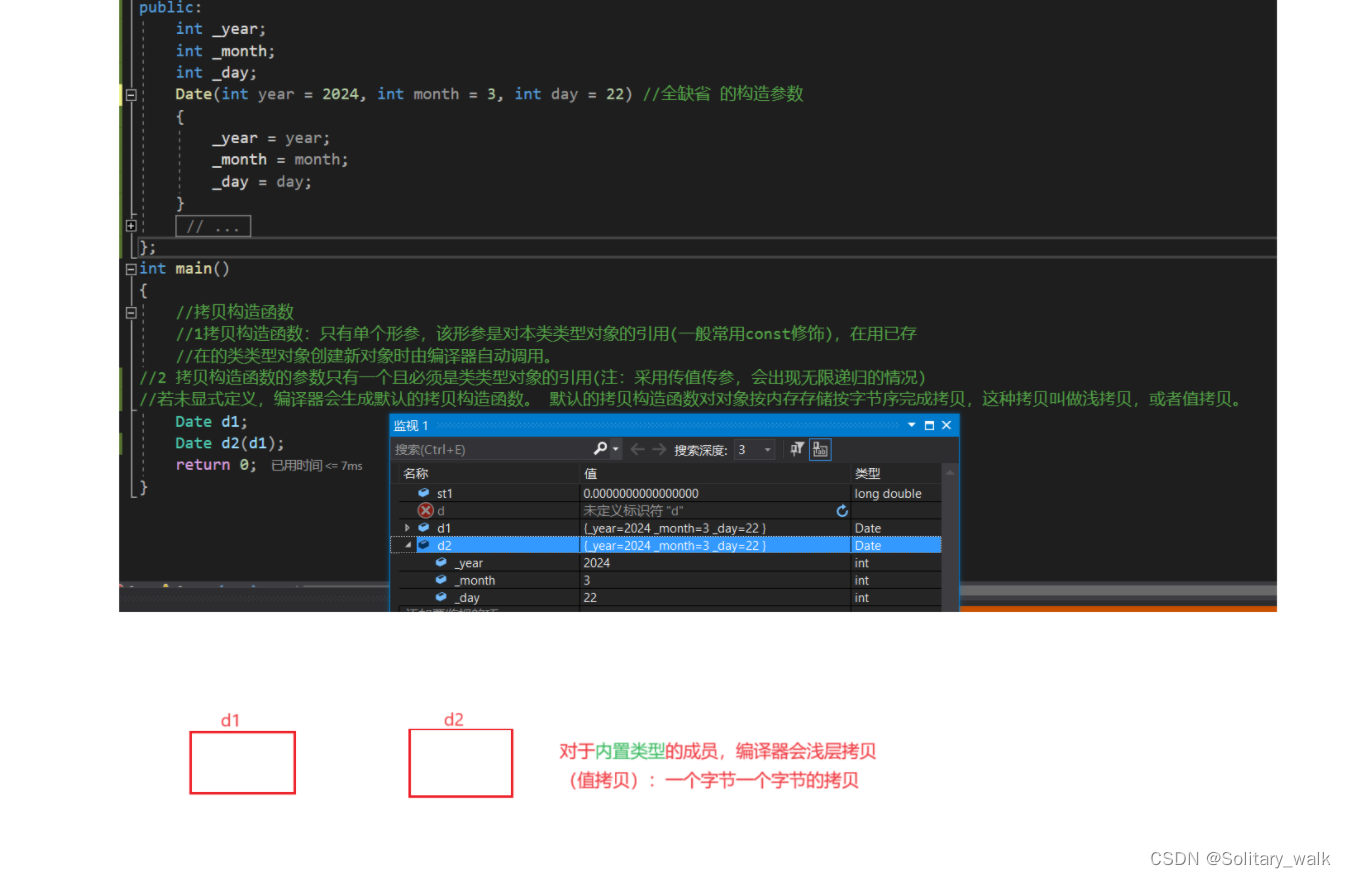Click the 'Date d2(d1);' code line
The height and width of the screenshot is (878, 1346).
coord(230,443)
